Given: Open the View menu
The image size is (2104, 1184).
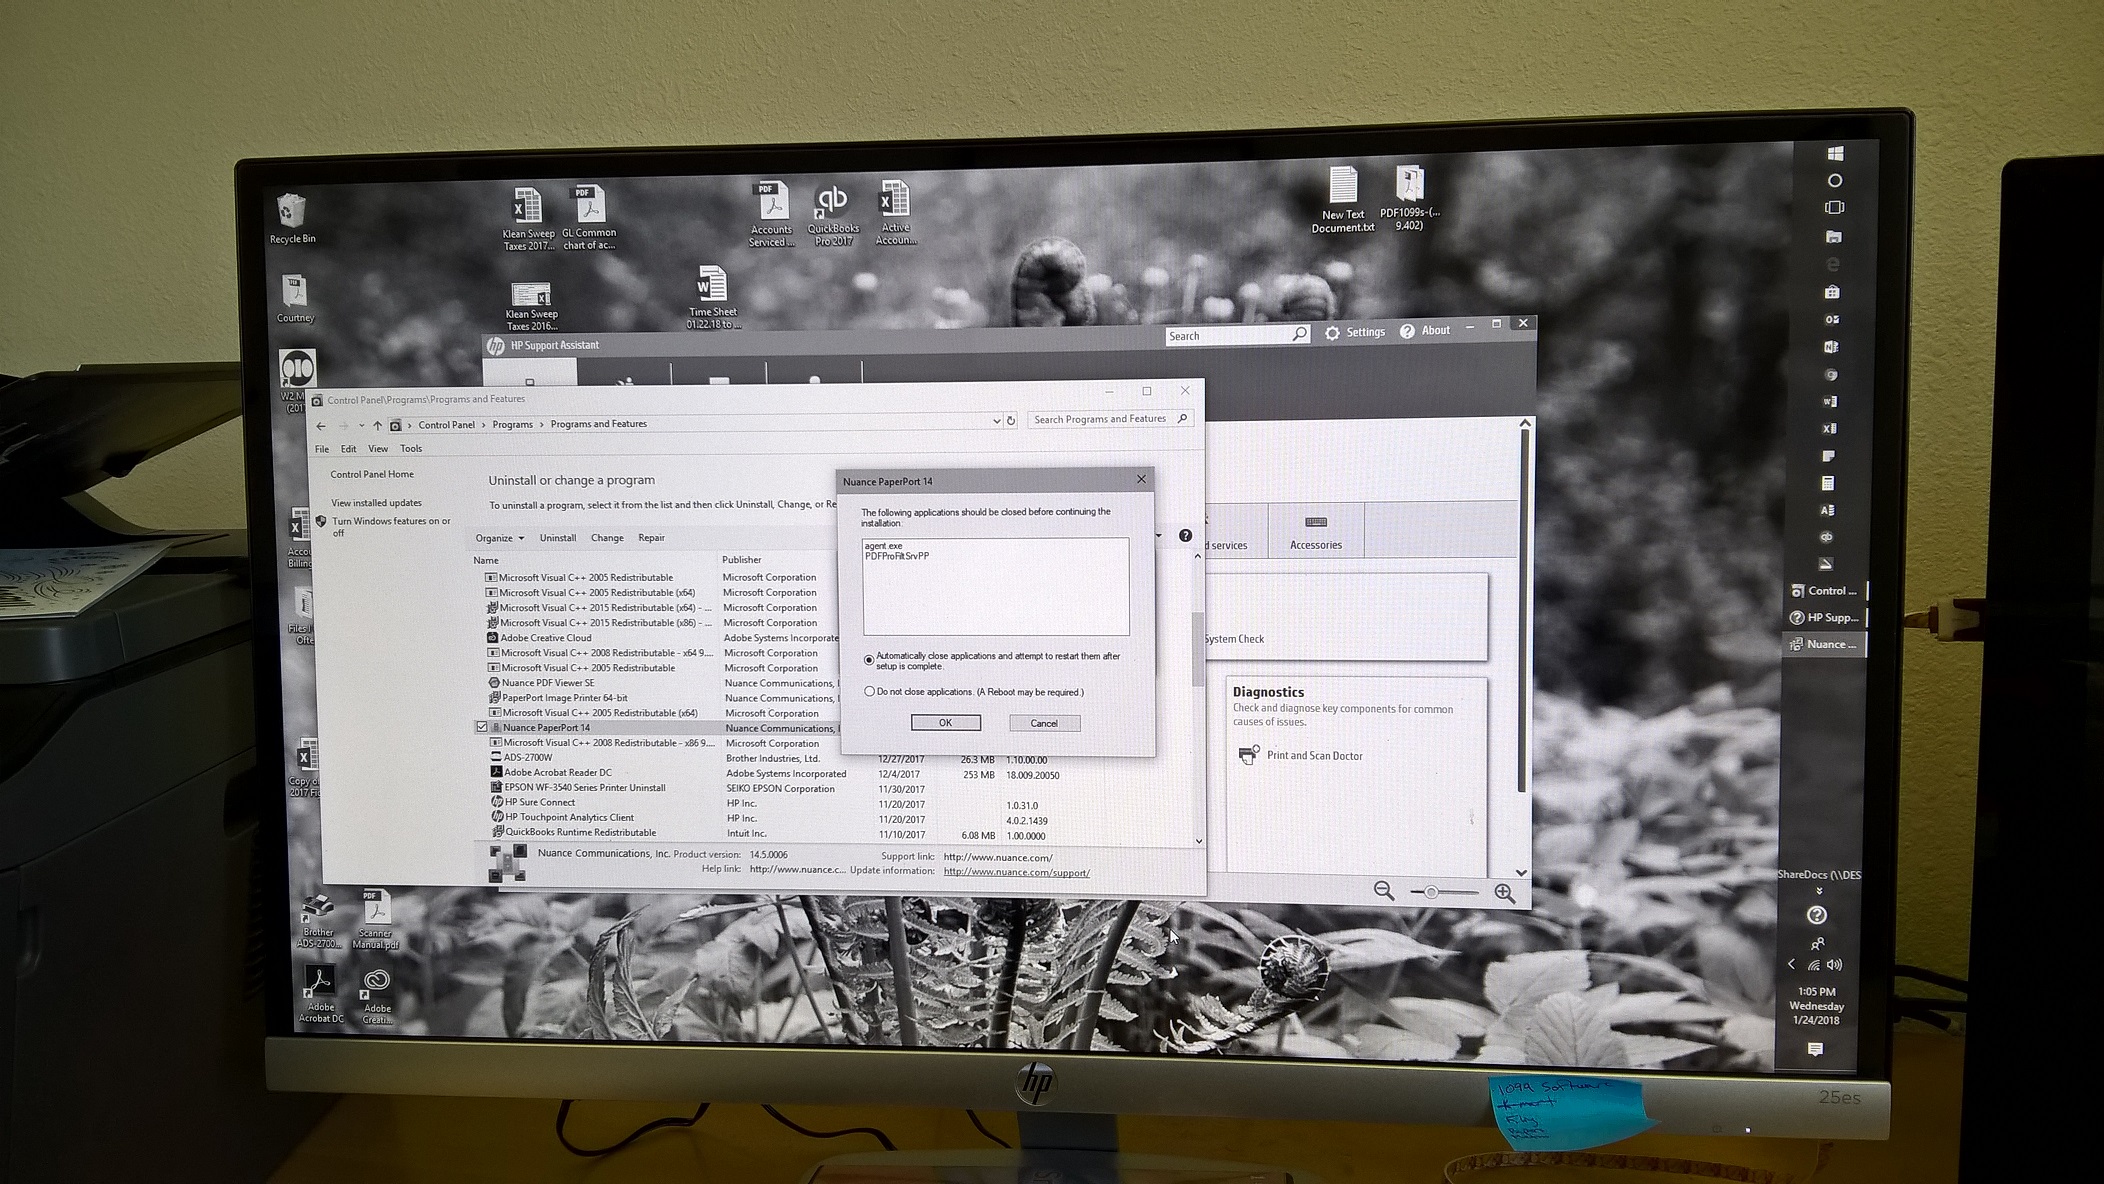Looking at the screenshot, I should tap(377, 448).
